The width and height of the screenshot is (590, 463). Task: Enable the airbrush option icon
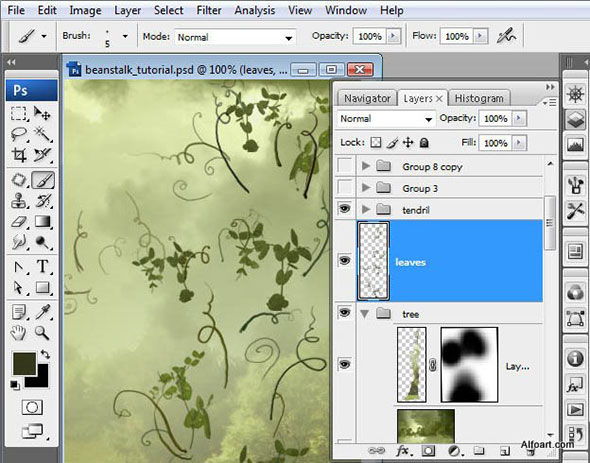[507, 36]
